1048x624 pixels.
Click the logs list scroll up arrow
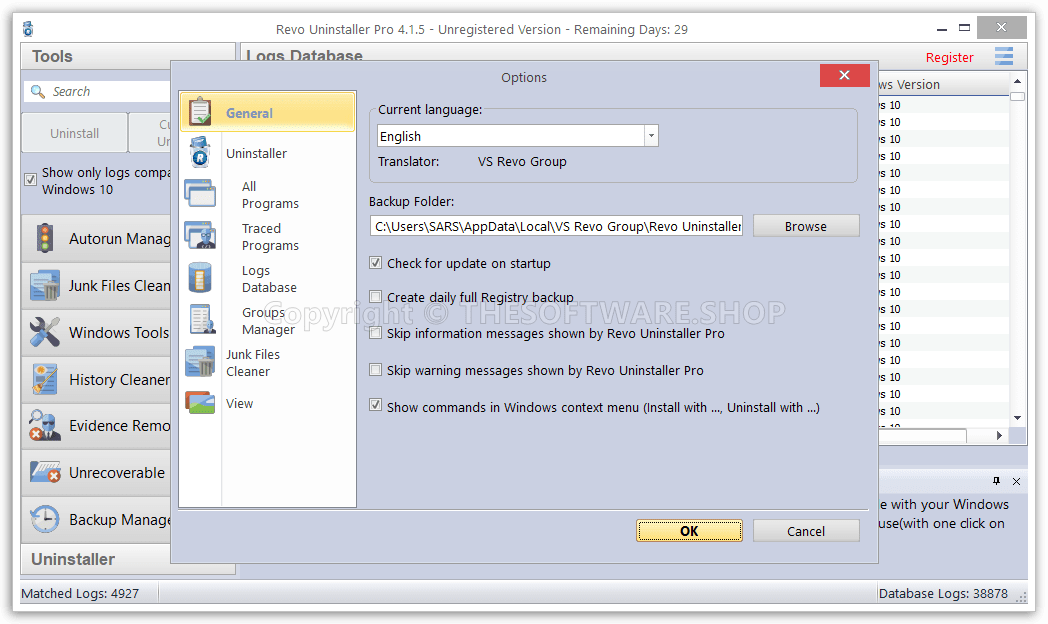tap(1017, 81)
